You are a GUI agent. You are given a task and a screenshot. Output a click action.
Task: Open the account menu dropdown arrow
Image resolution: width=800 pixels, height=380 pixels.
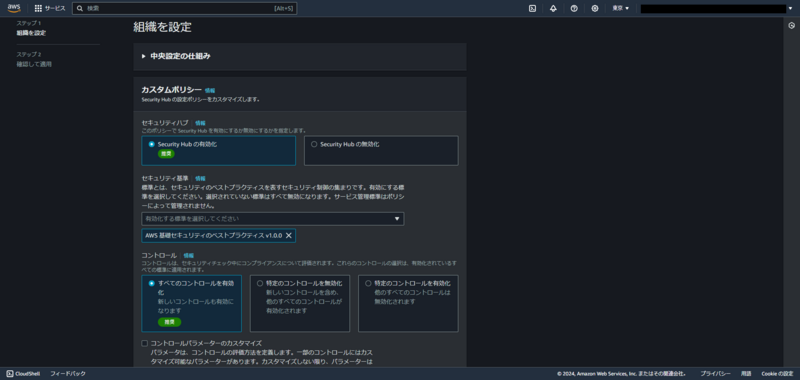(x=790, y=8)
